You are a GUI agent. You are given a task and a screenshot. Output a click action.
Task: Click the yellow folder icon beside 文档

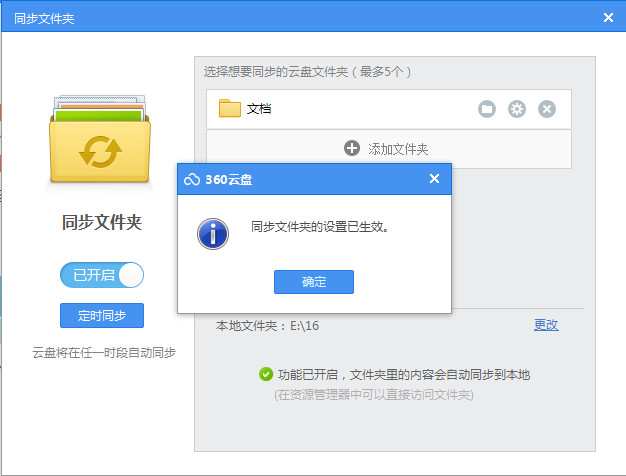(230, 108)
